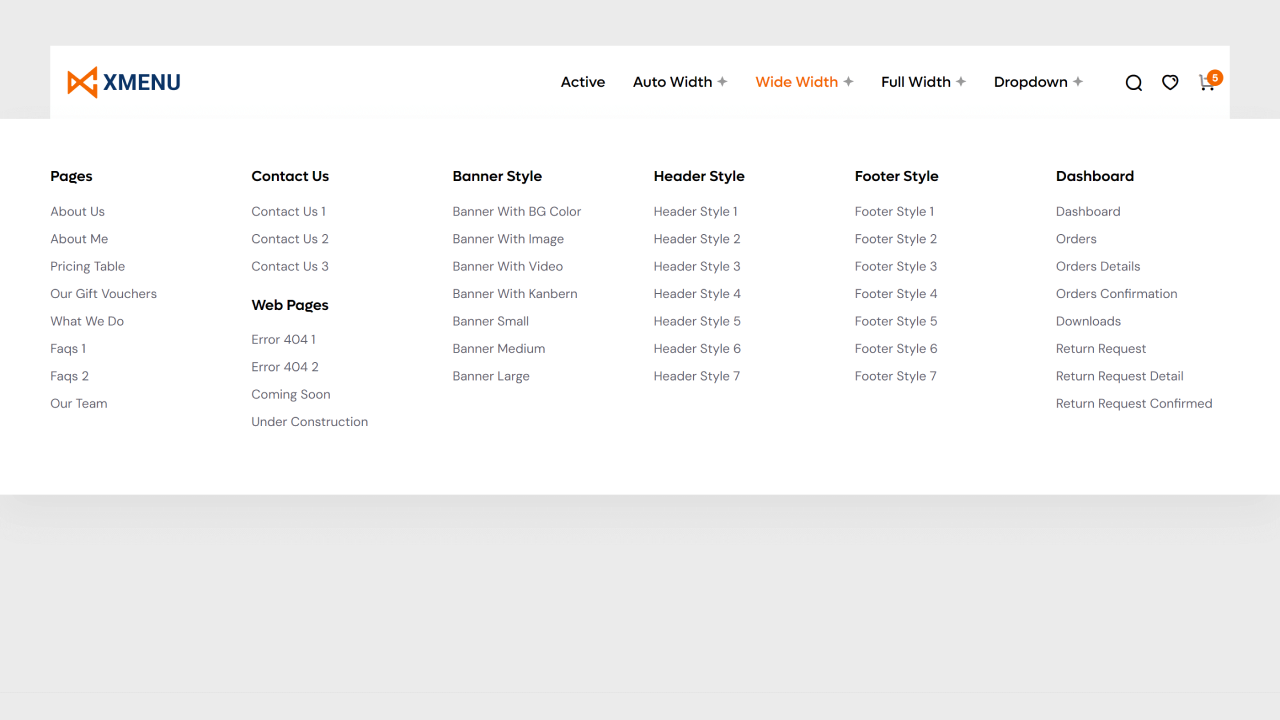Open Header Style 4
Image resolution: width=1280 pixels, height=720 pixels.
coord(697,293)
